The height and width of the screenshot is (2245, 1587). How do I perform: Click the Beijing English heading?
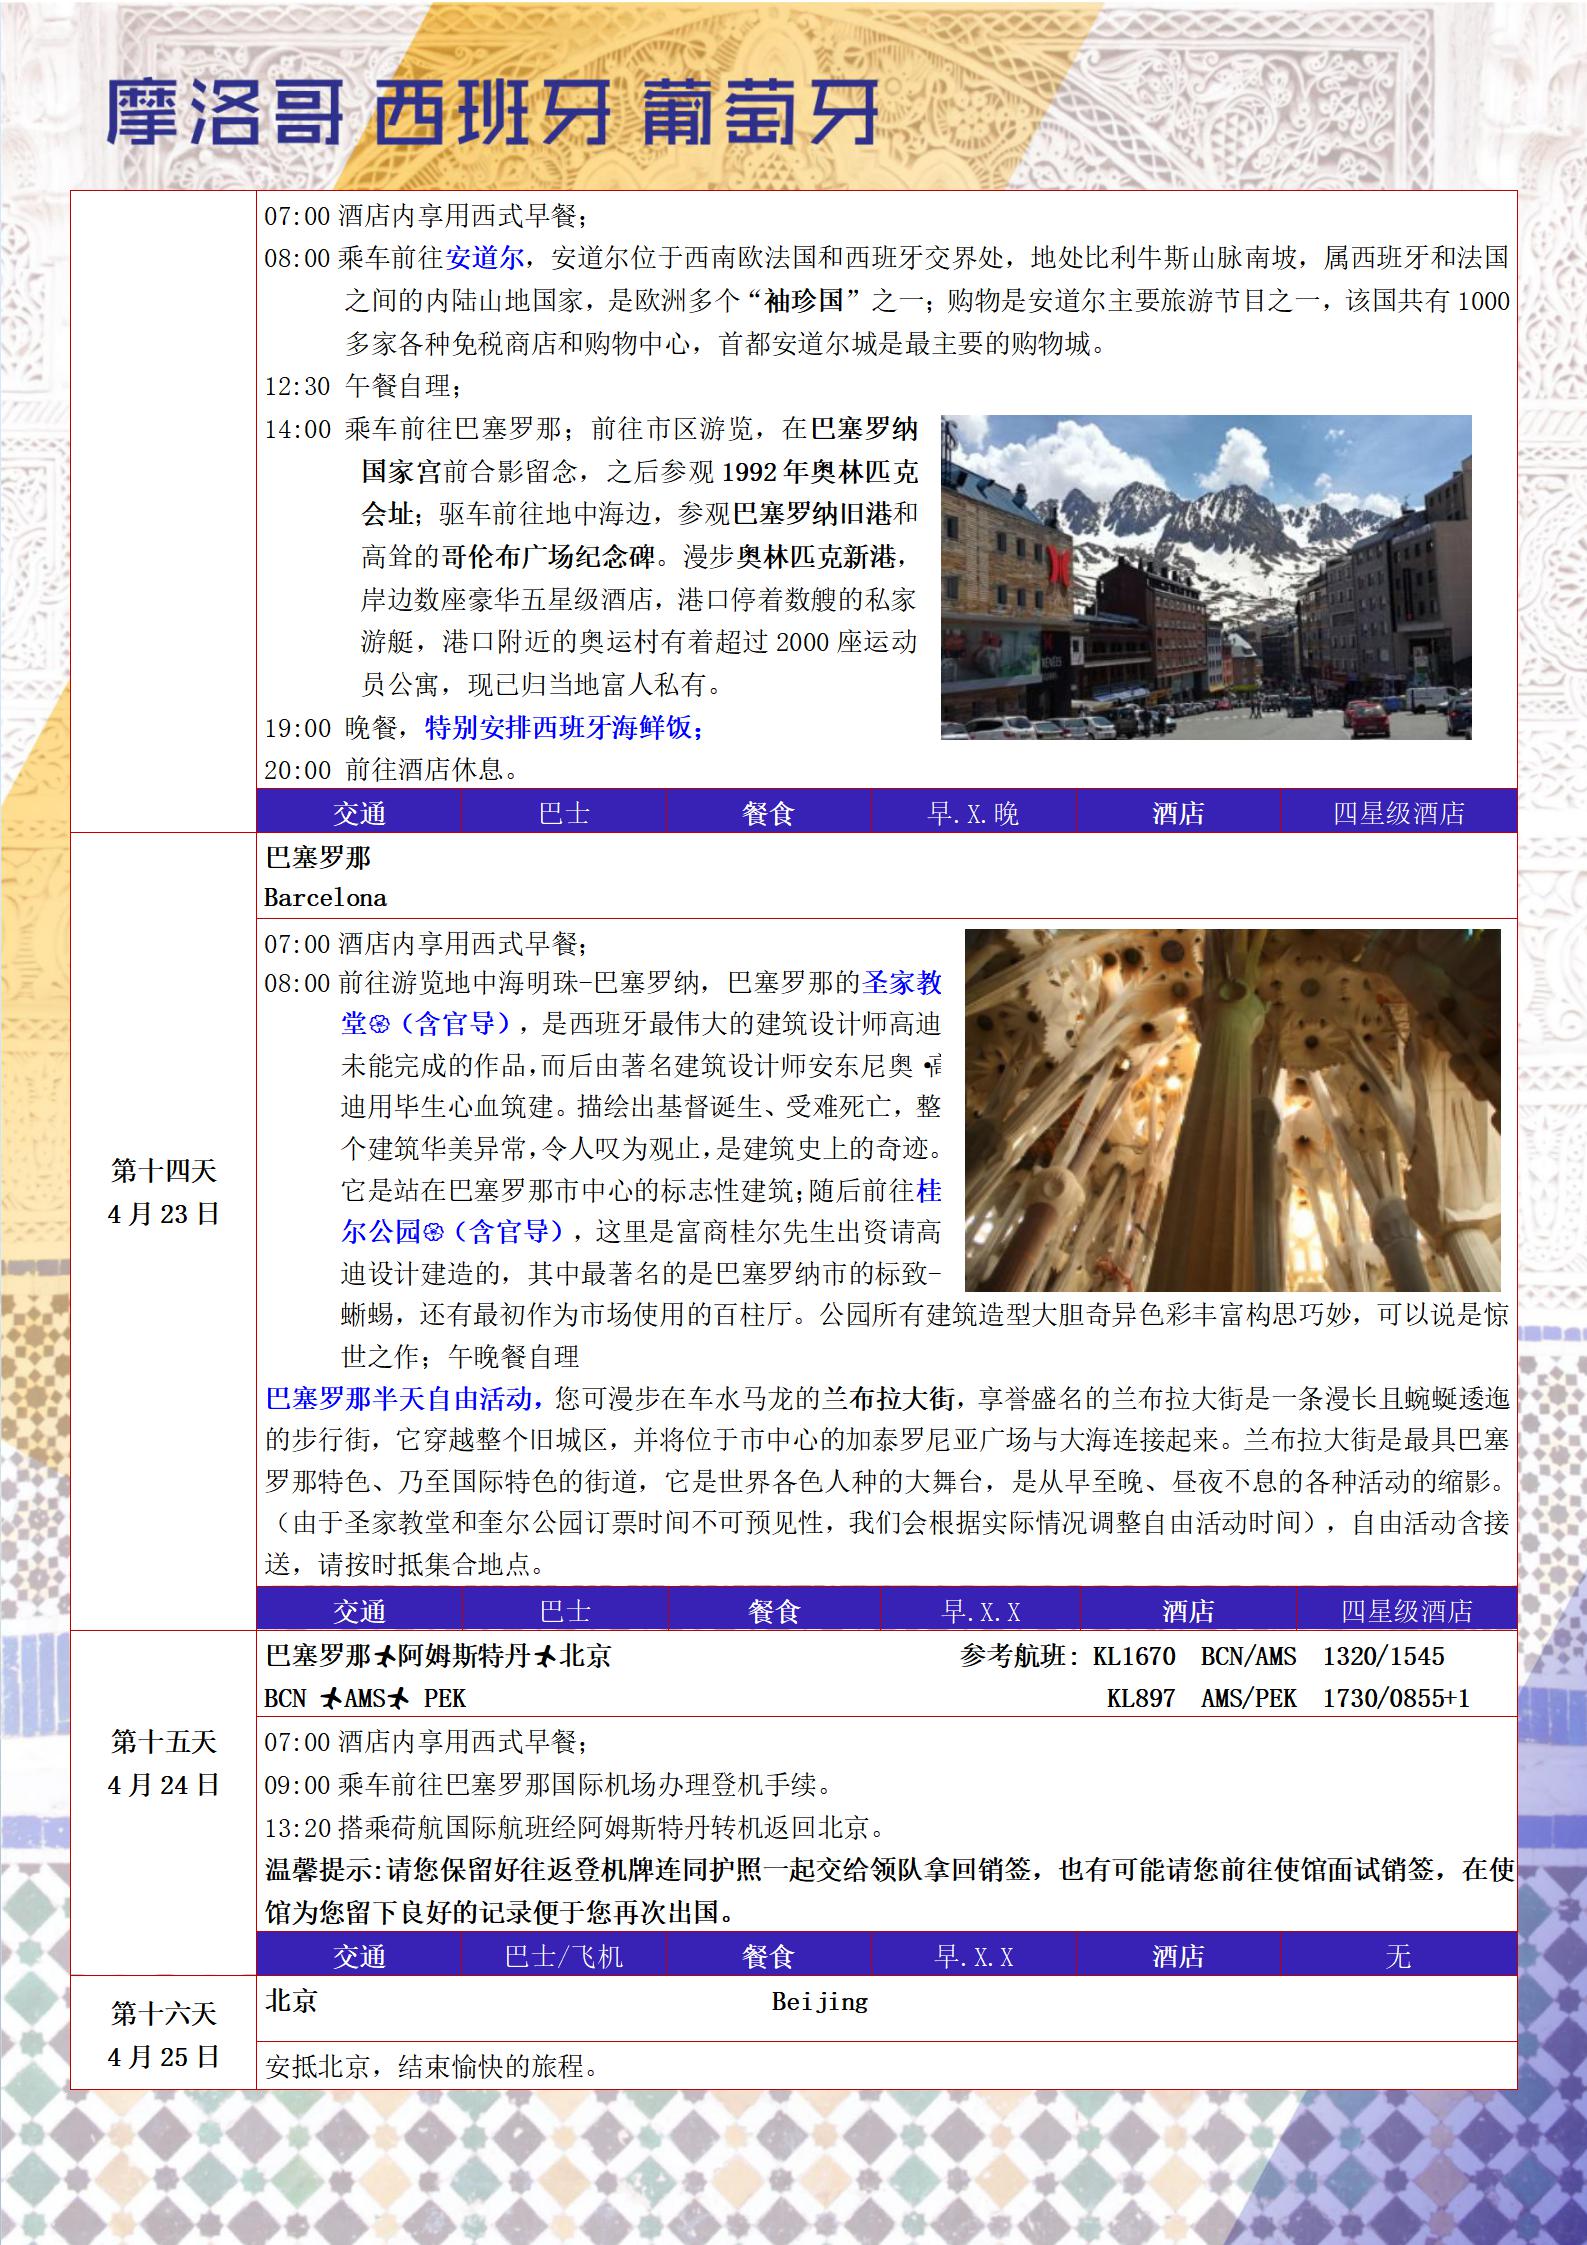(x=819, y=2002)
